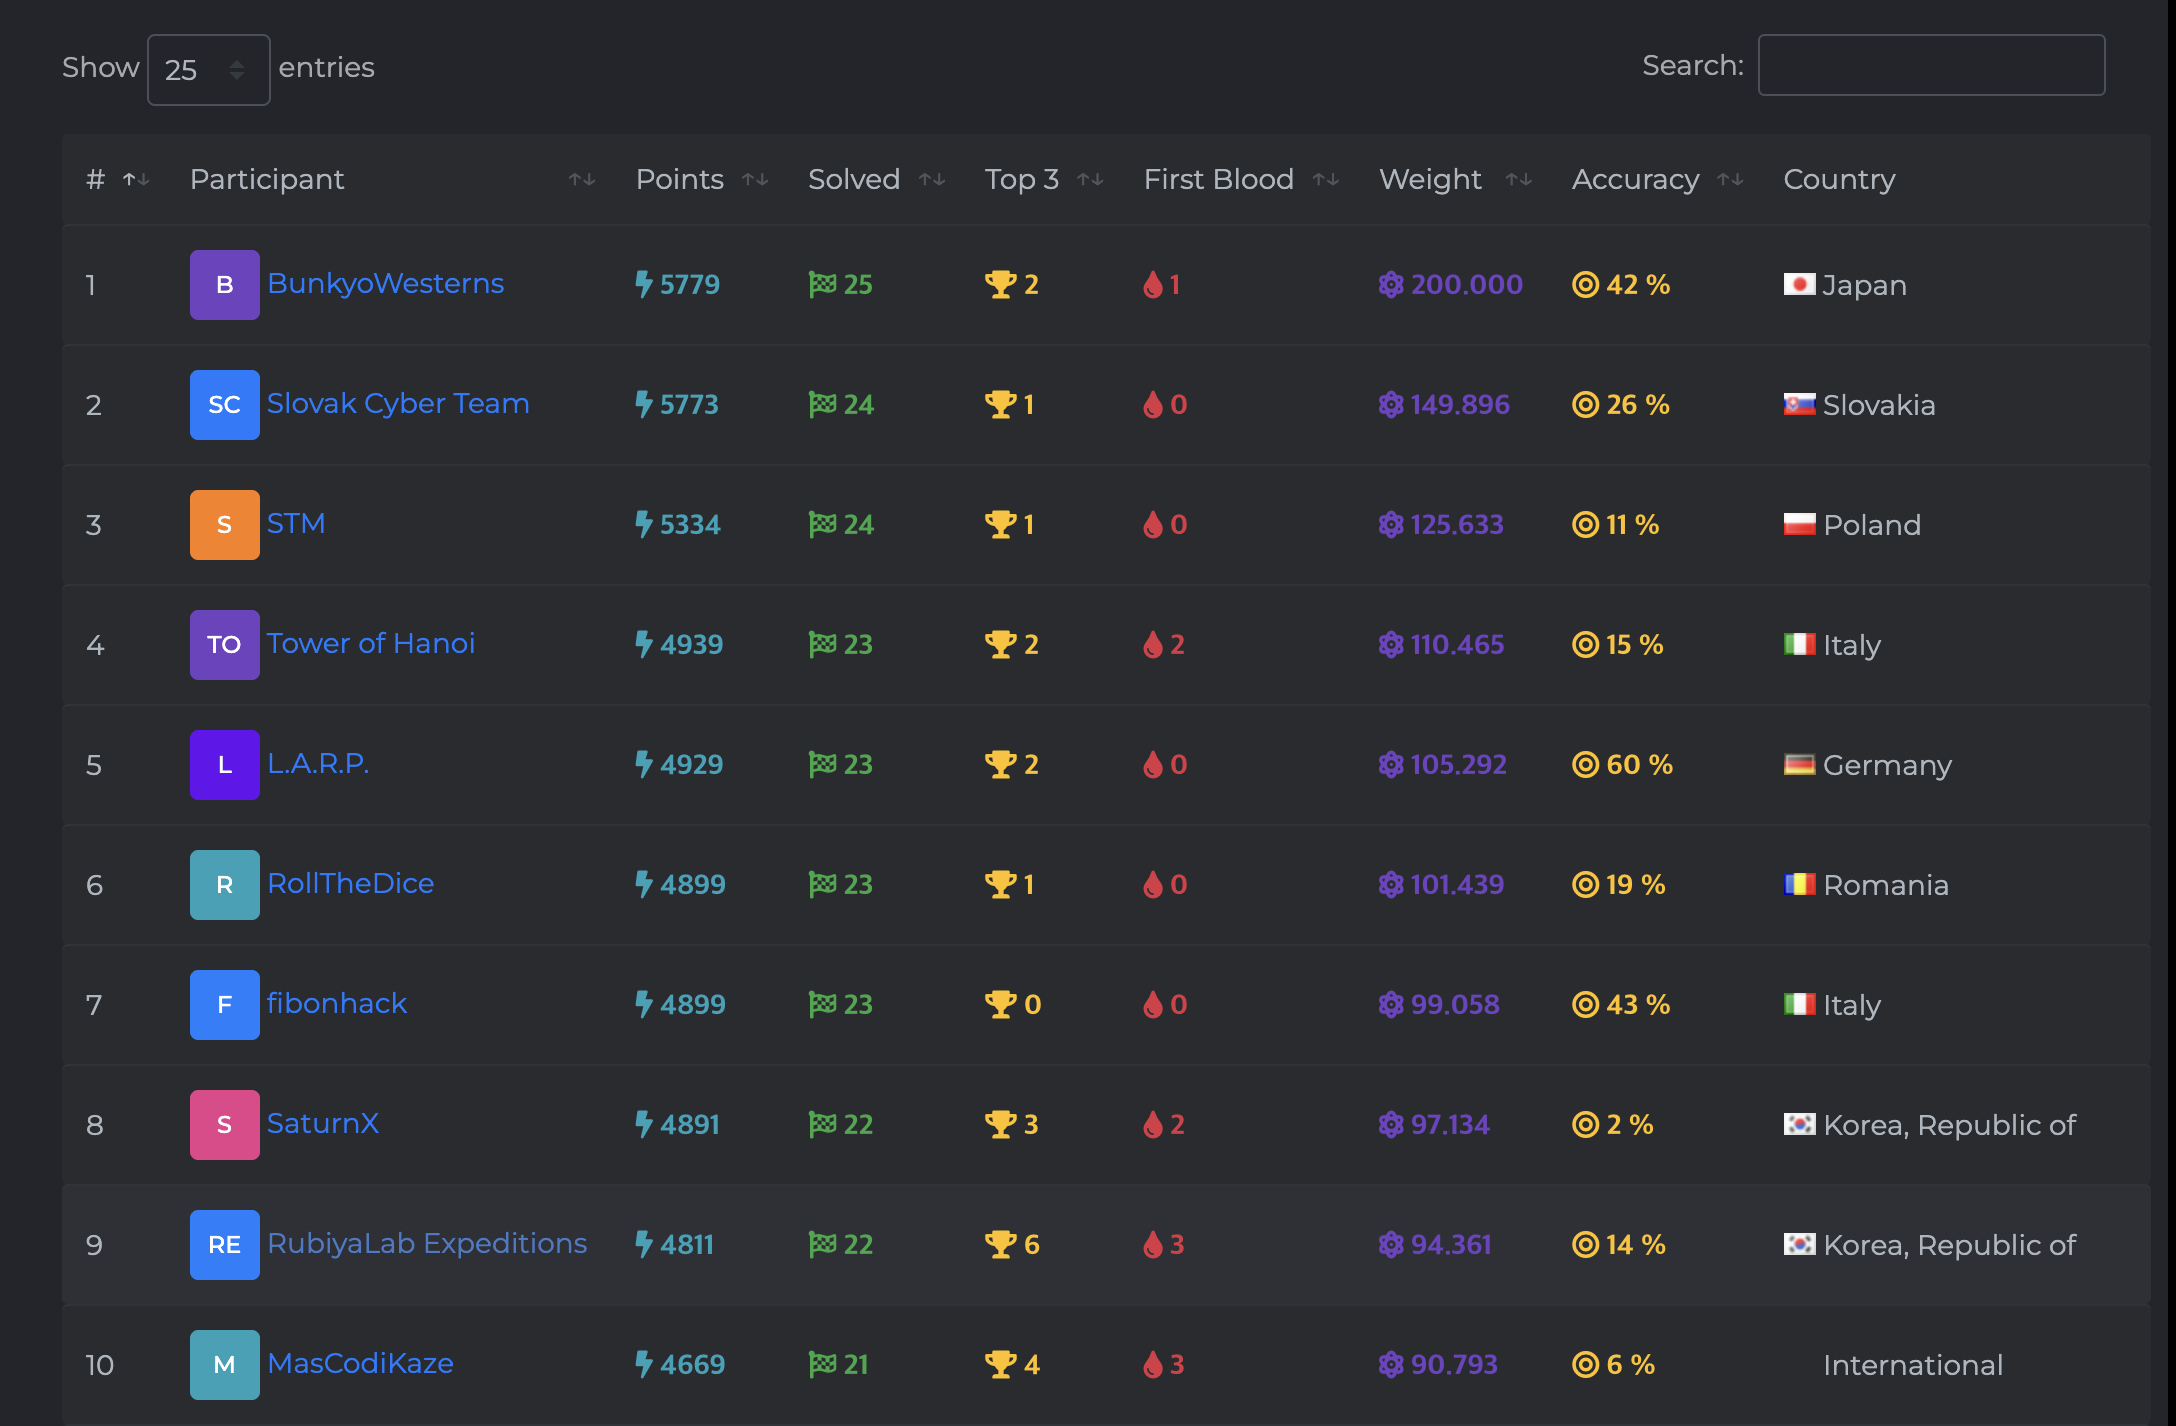Open the RollTheDice participant link
The image size is (2176, 1426).
[350, 884]
